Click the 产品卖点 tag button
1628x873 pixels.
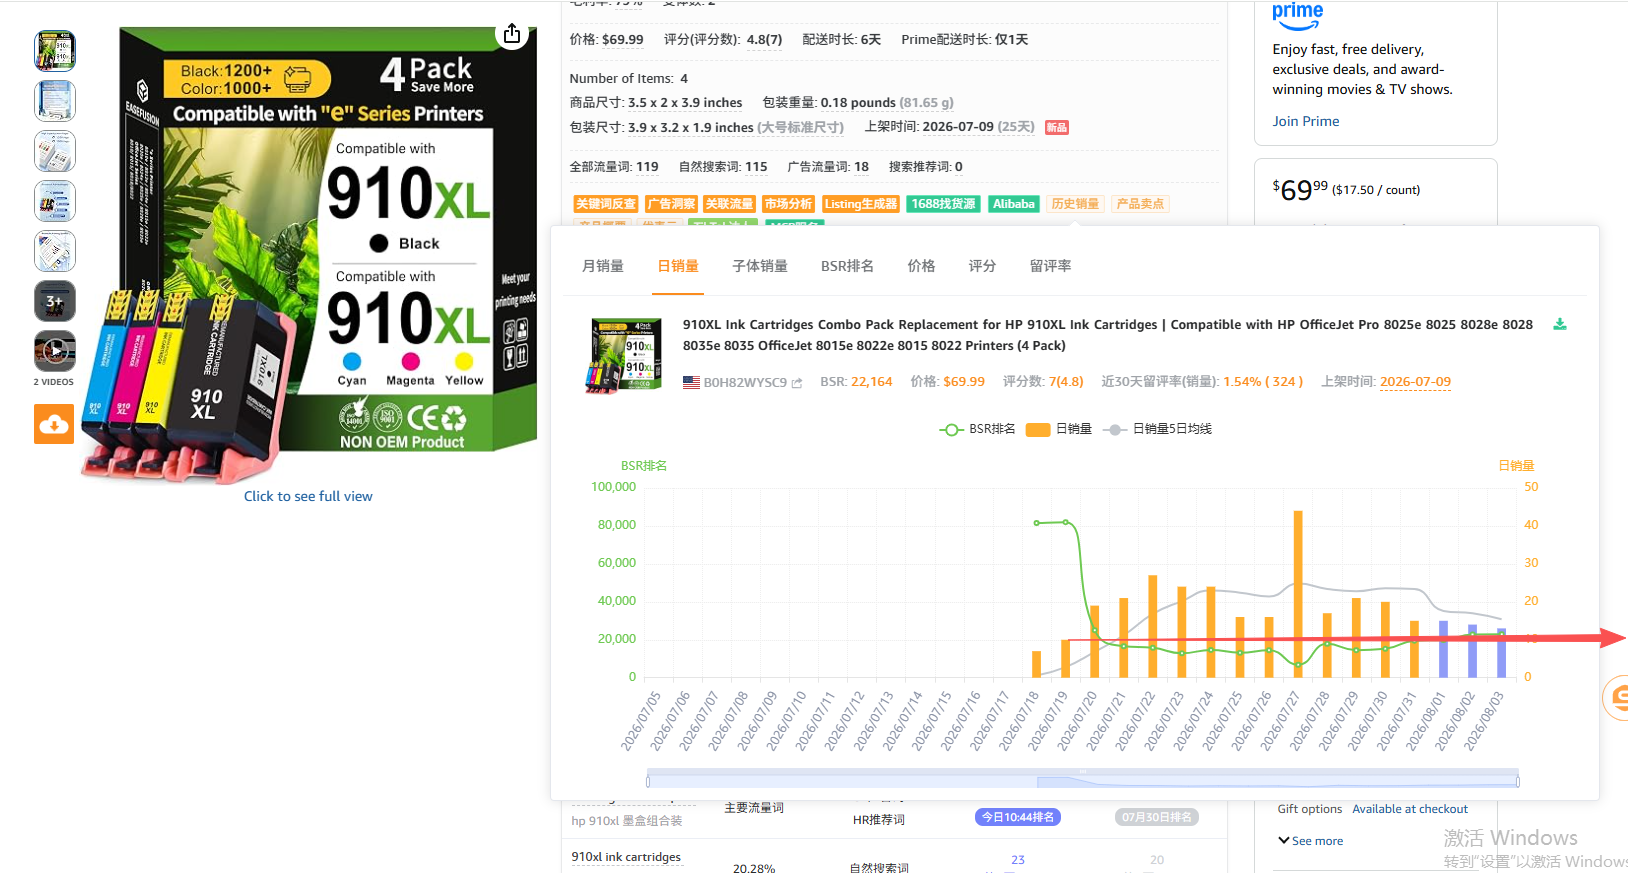(1140, 204)
